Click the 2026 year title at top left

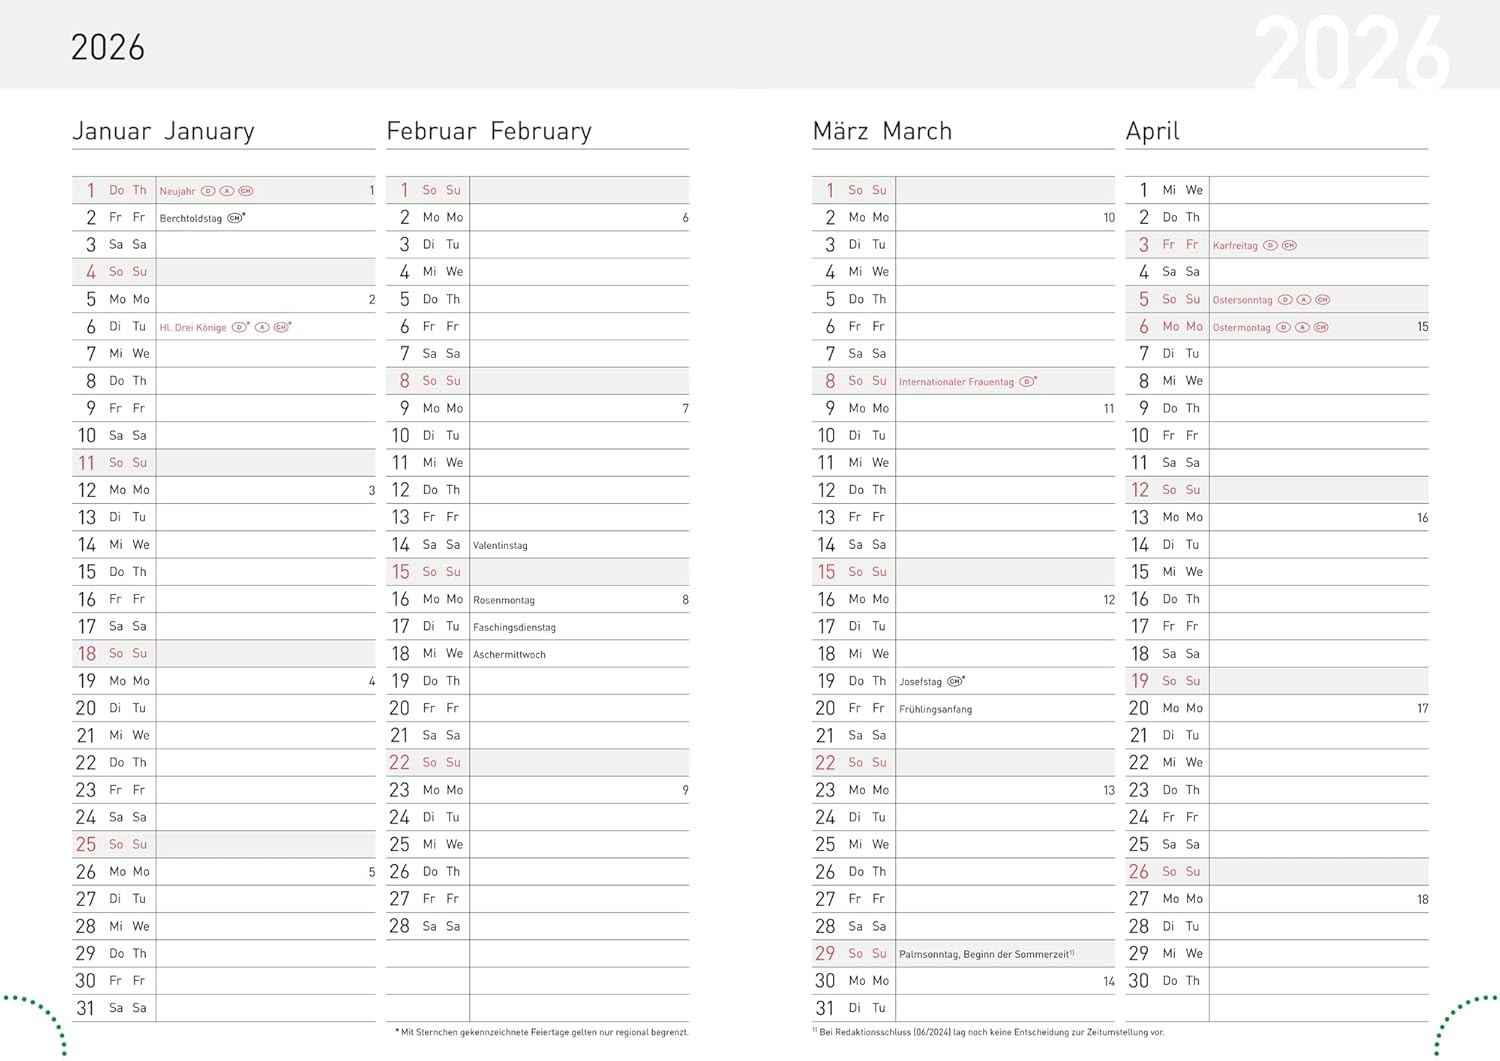[108, 48]
